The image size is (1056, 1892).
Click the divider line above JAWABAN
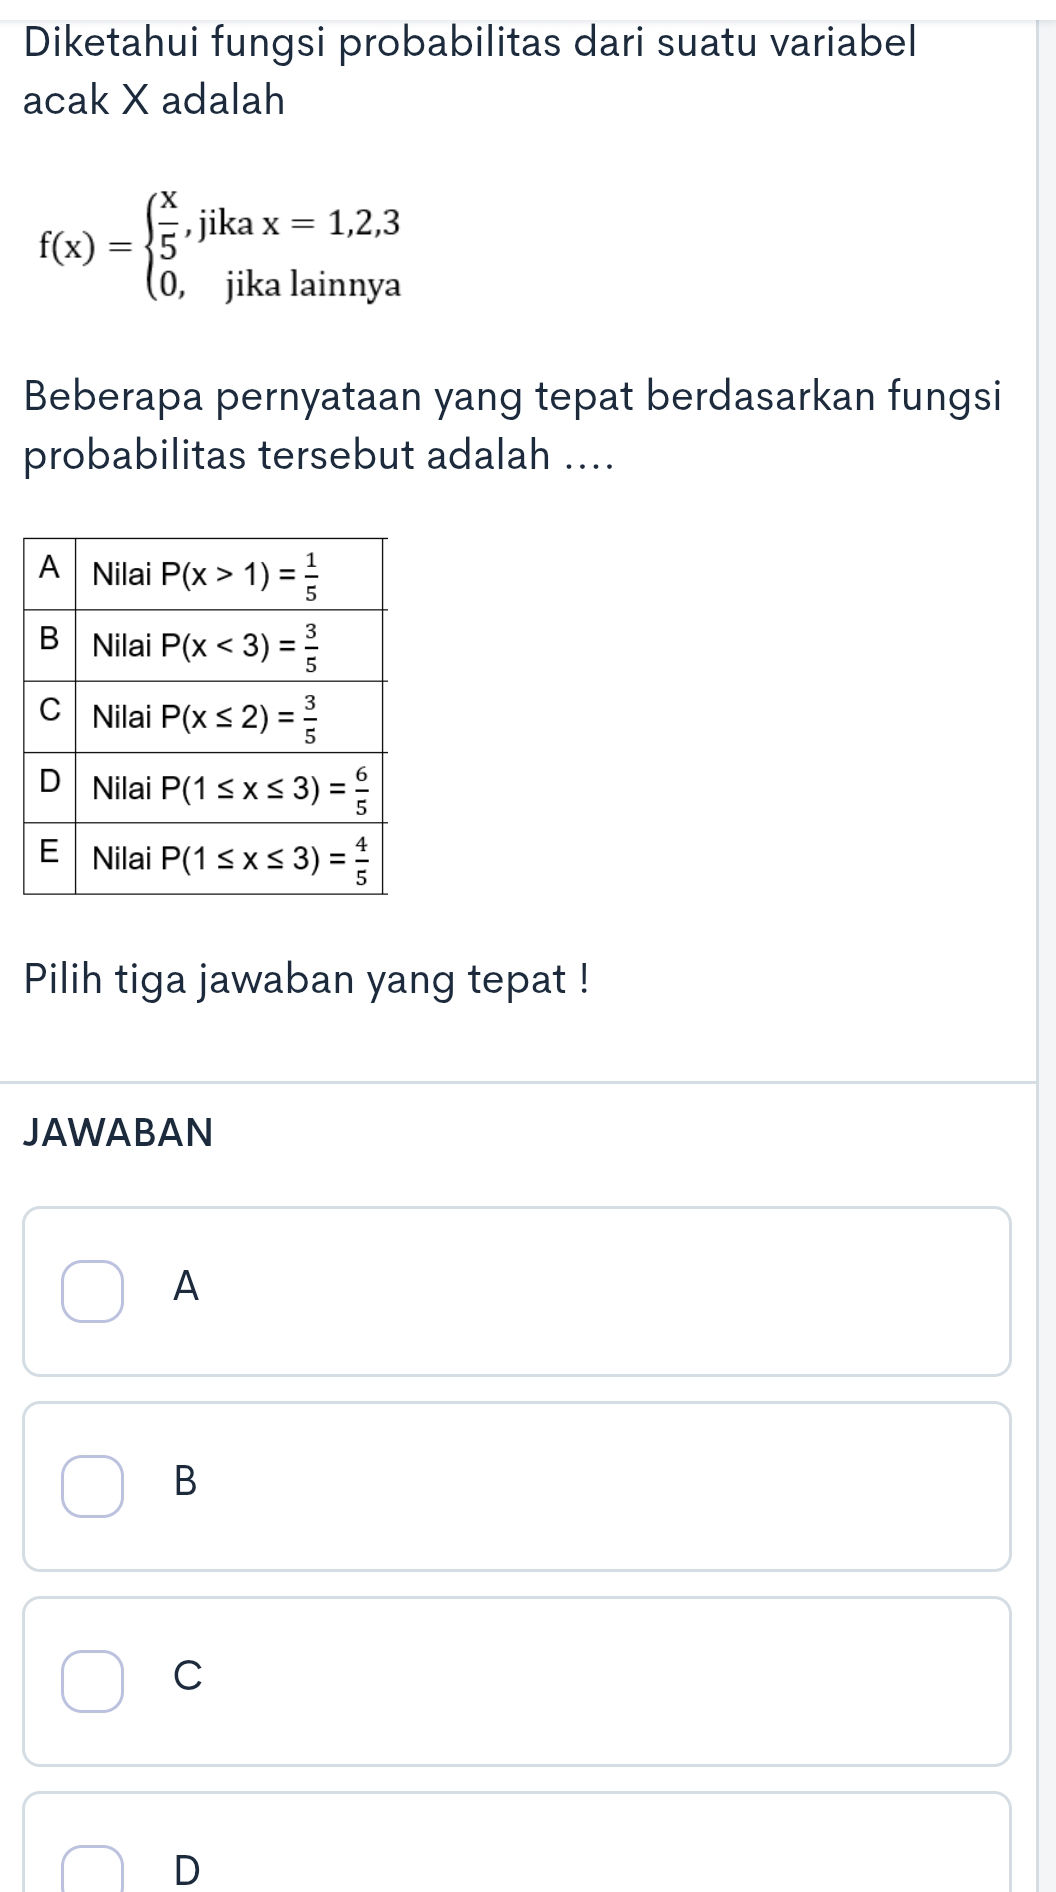516,1079
